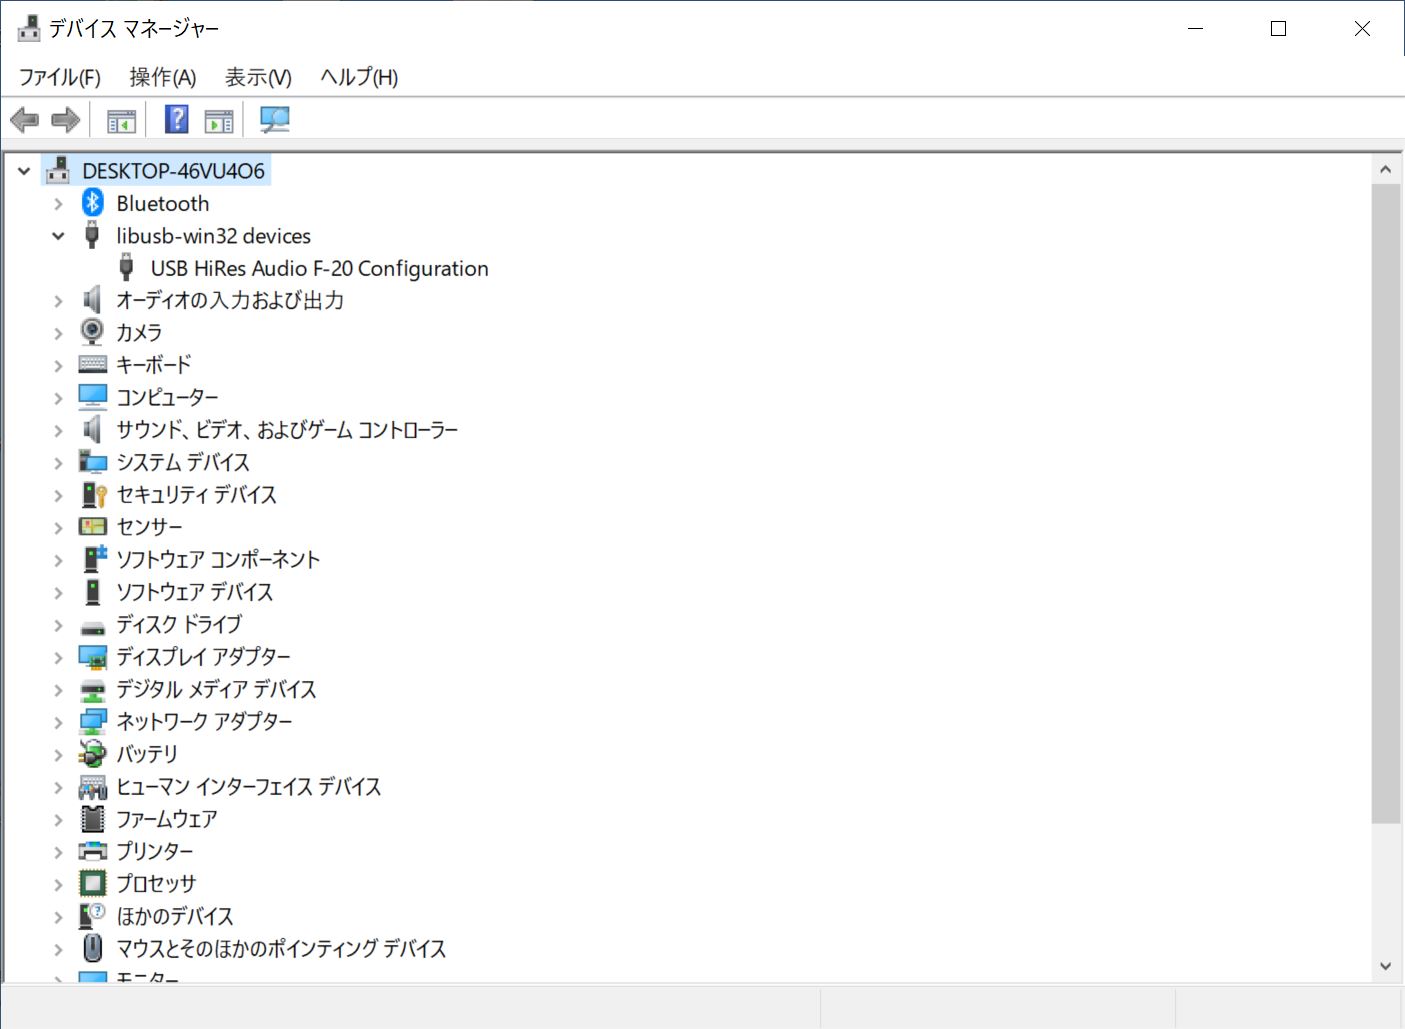Select the drive icon beside ディスク ドライブ

[x=92, y=627]
